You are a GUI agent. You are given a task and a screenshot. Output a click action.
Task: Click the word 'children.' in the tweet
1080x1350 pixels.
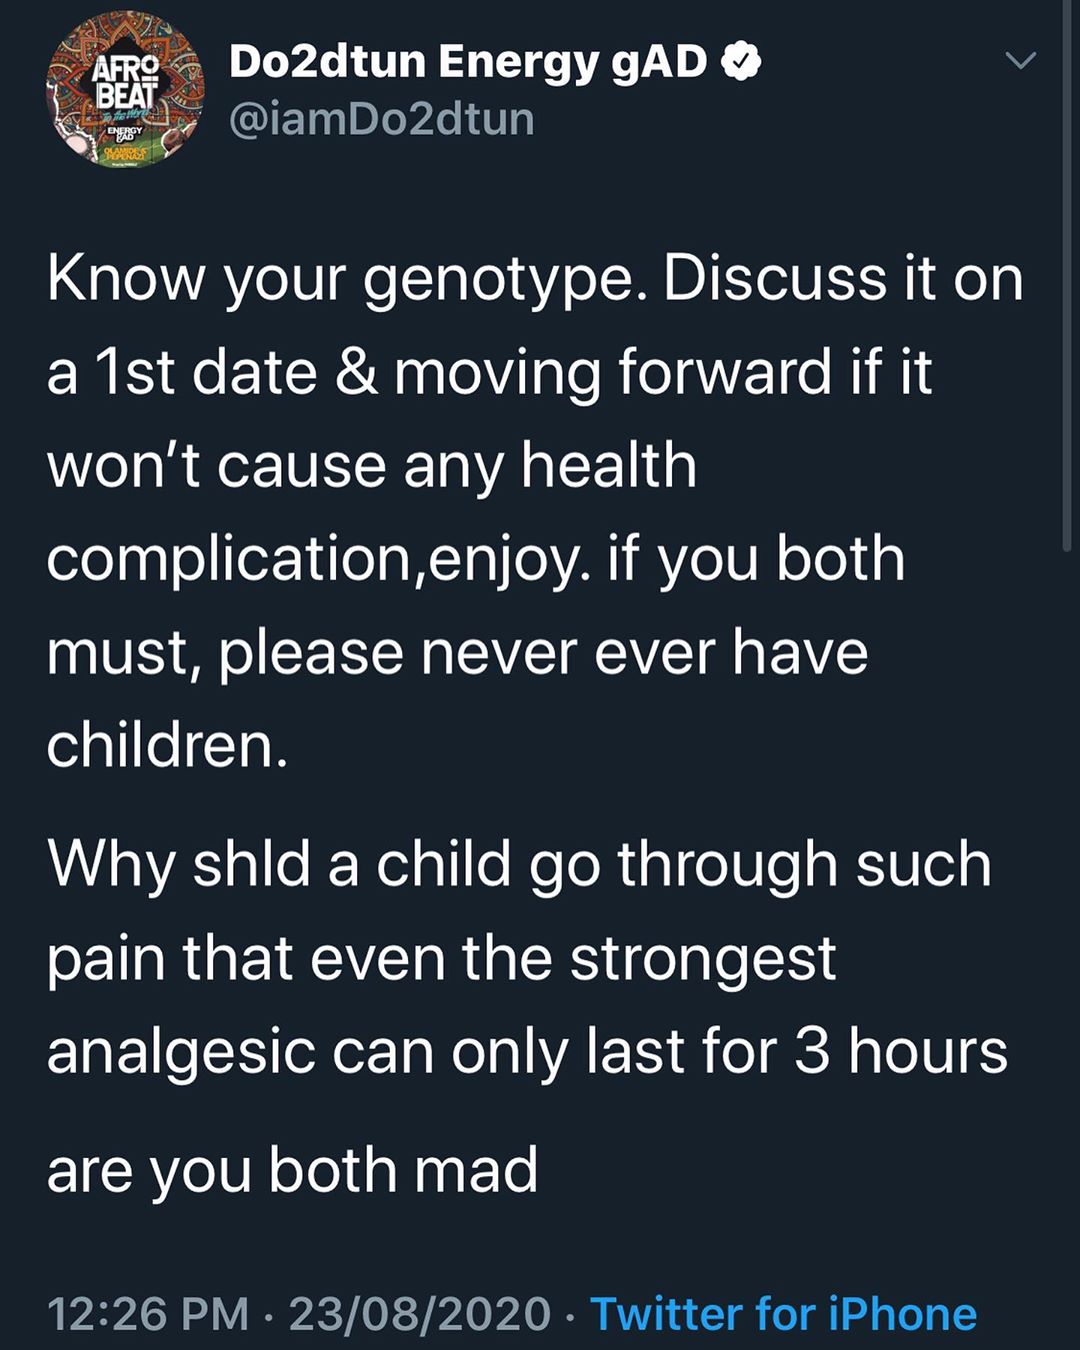[x=167, y=746]
